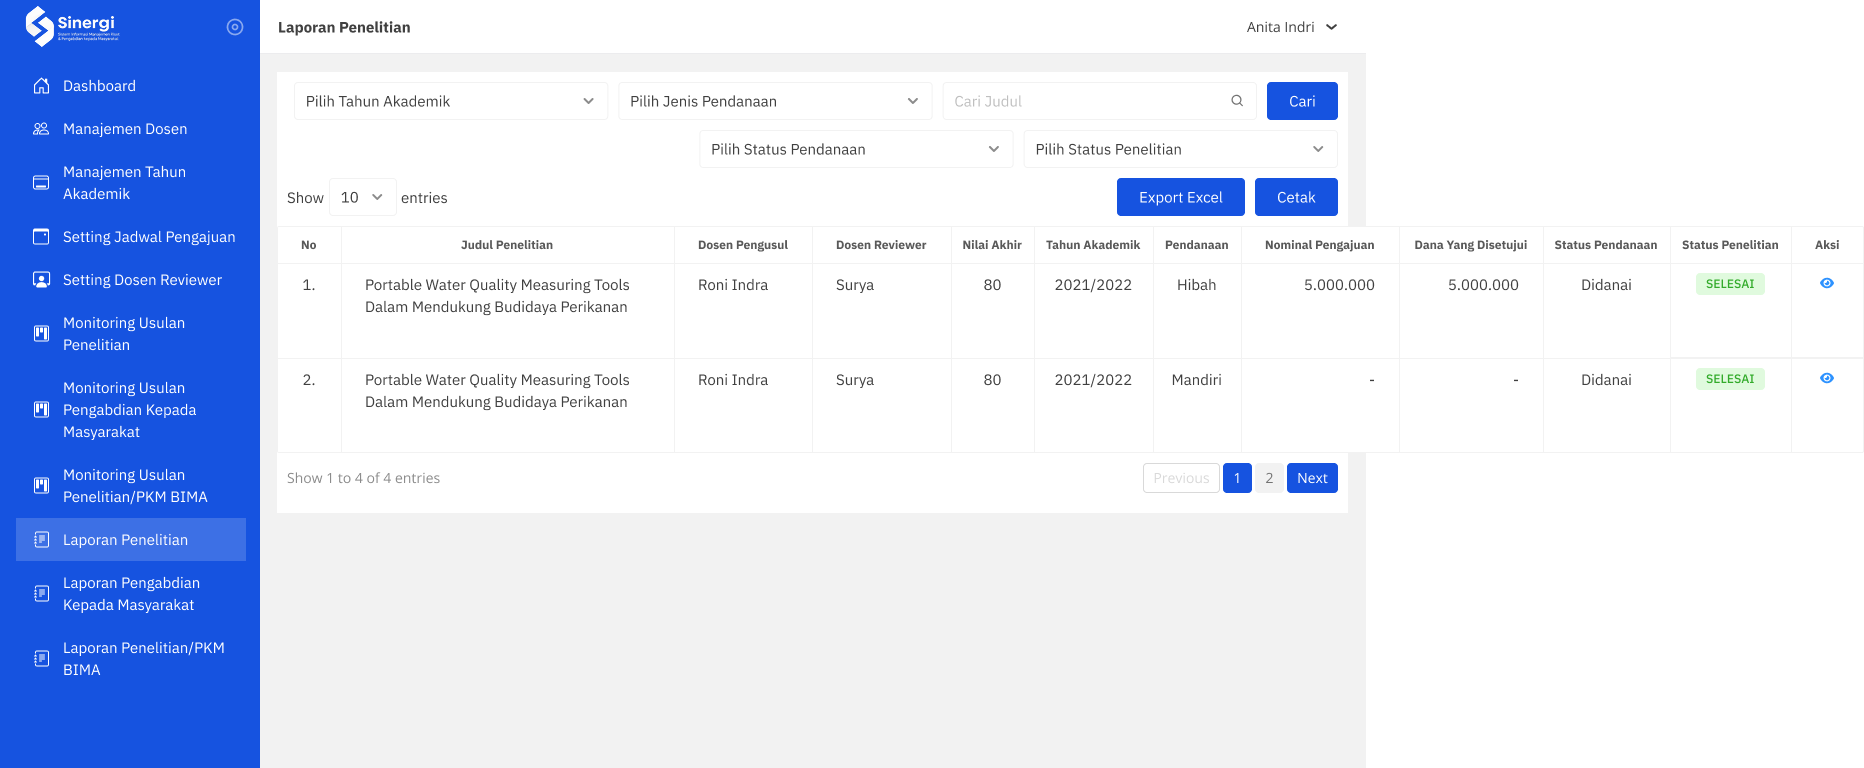Click the Manajemen Dosen people icon
Viewport: 1864px width, 768px height.
coord(41,129)
